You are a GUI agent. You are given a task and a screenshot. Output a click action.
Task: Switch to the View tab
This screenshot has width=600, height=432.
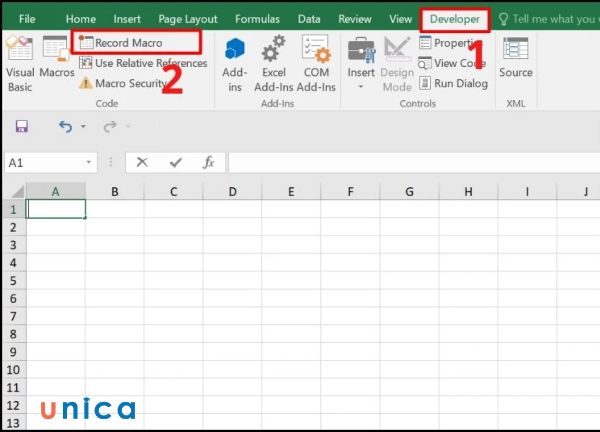pyautogui.click(x=401, y=19)
